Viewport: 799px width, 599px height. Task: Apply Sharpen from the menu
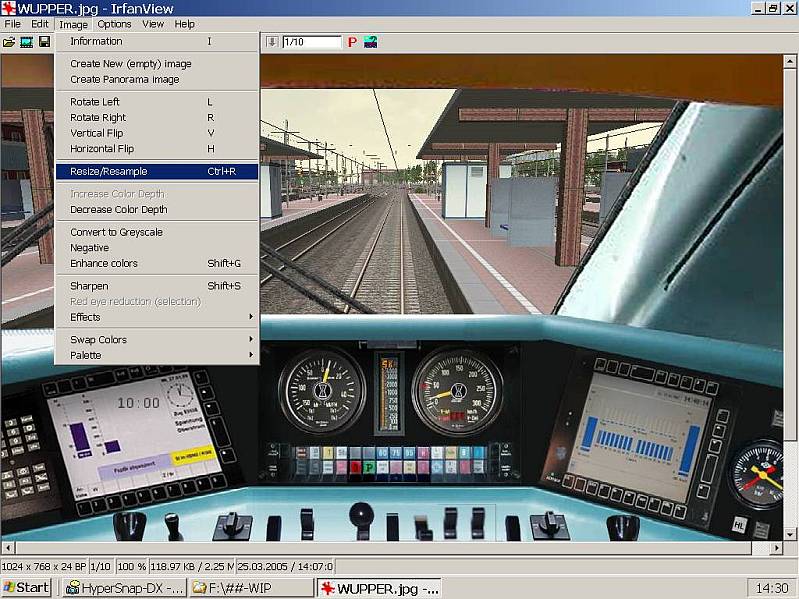coord(157,286)
